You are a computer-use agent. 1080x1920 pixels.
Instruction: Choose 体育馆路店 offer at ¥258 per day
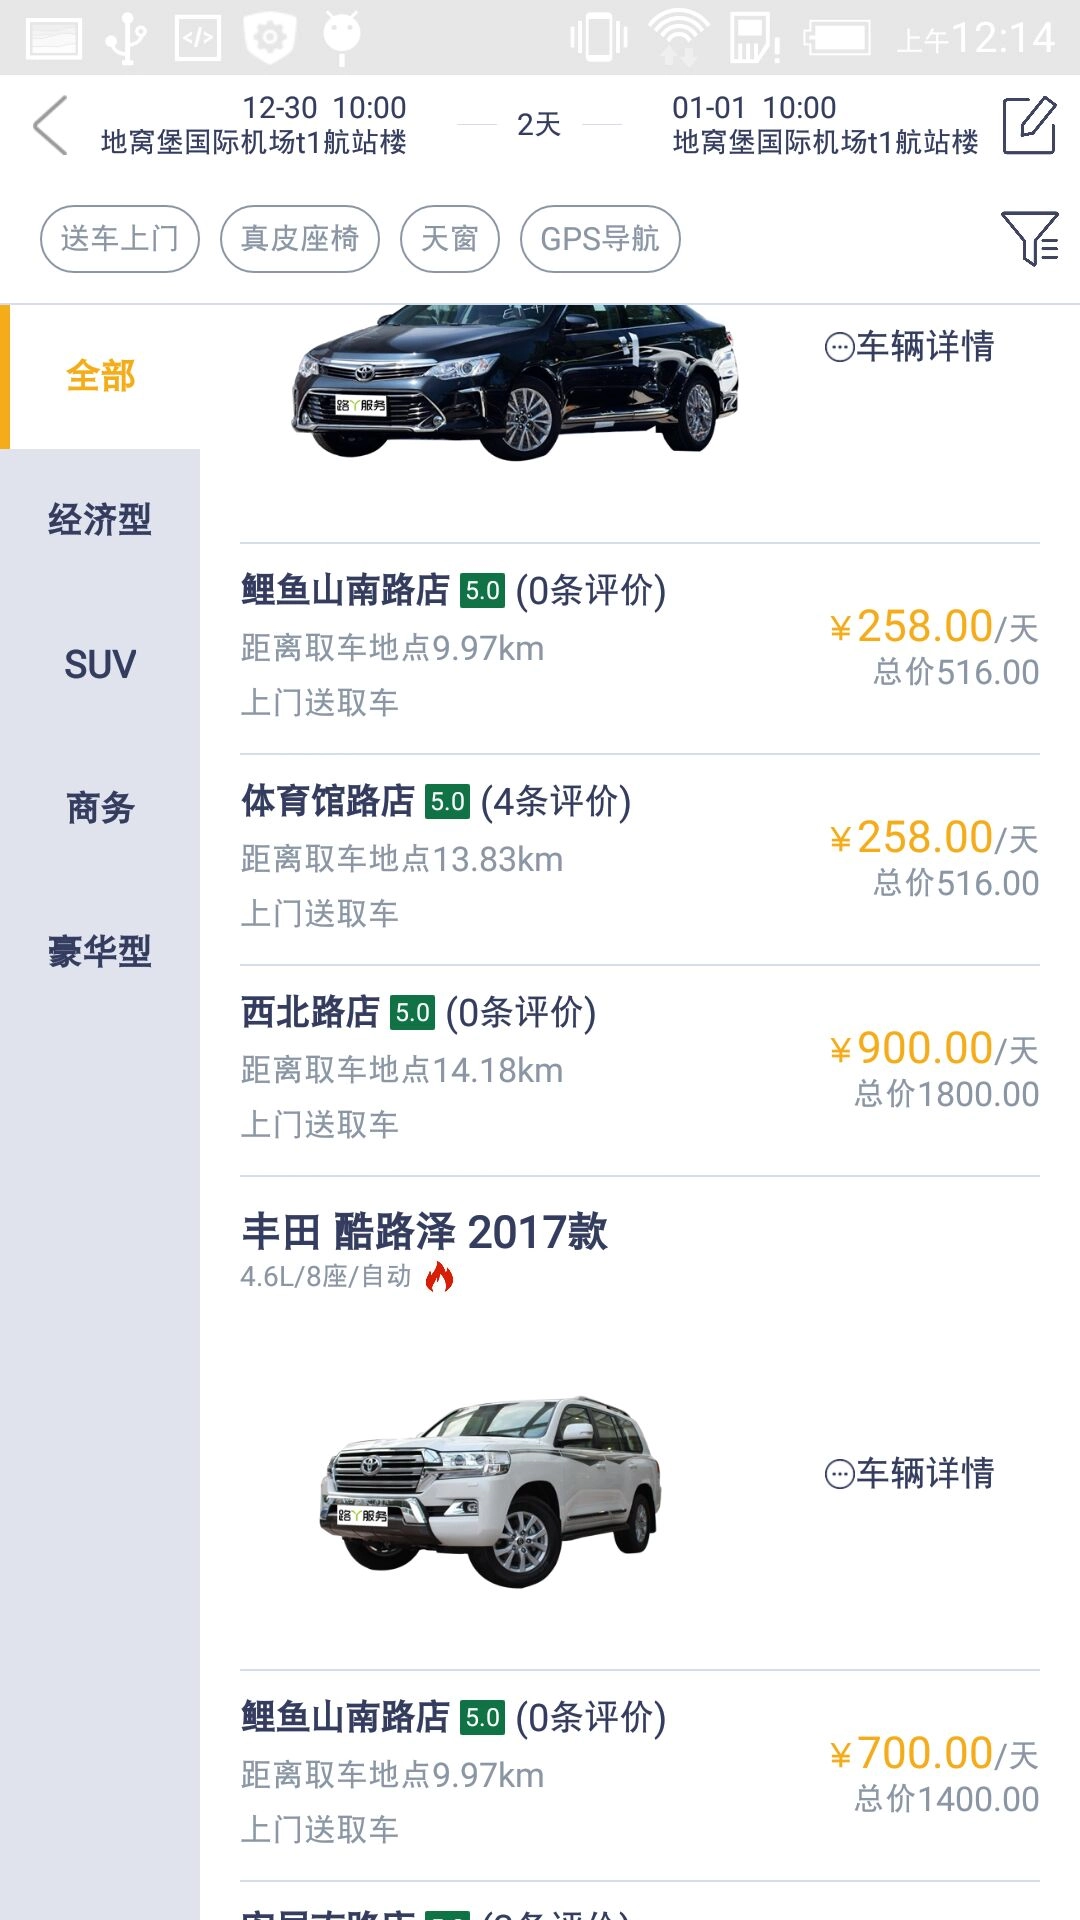point(640,858)
